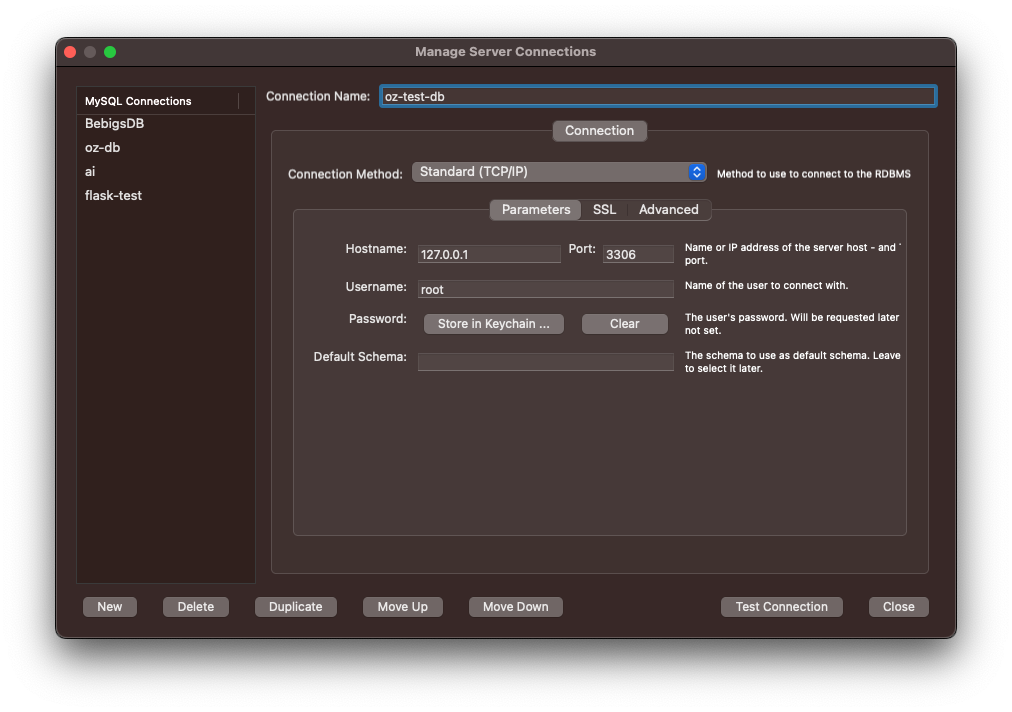Delete the selected connection
The width and height of the screenshot is (1012, 712).
click(196, 607)
